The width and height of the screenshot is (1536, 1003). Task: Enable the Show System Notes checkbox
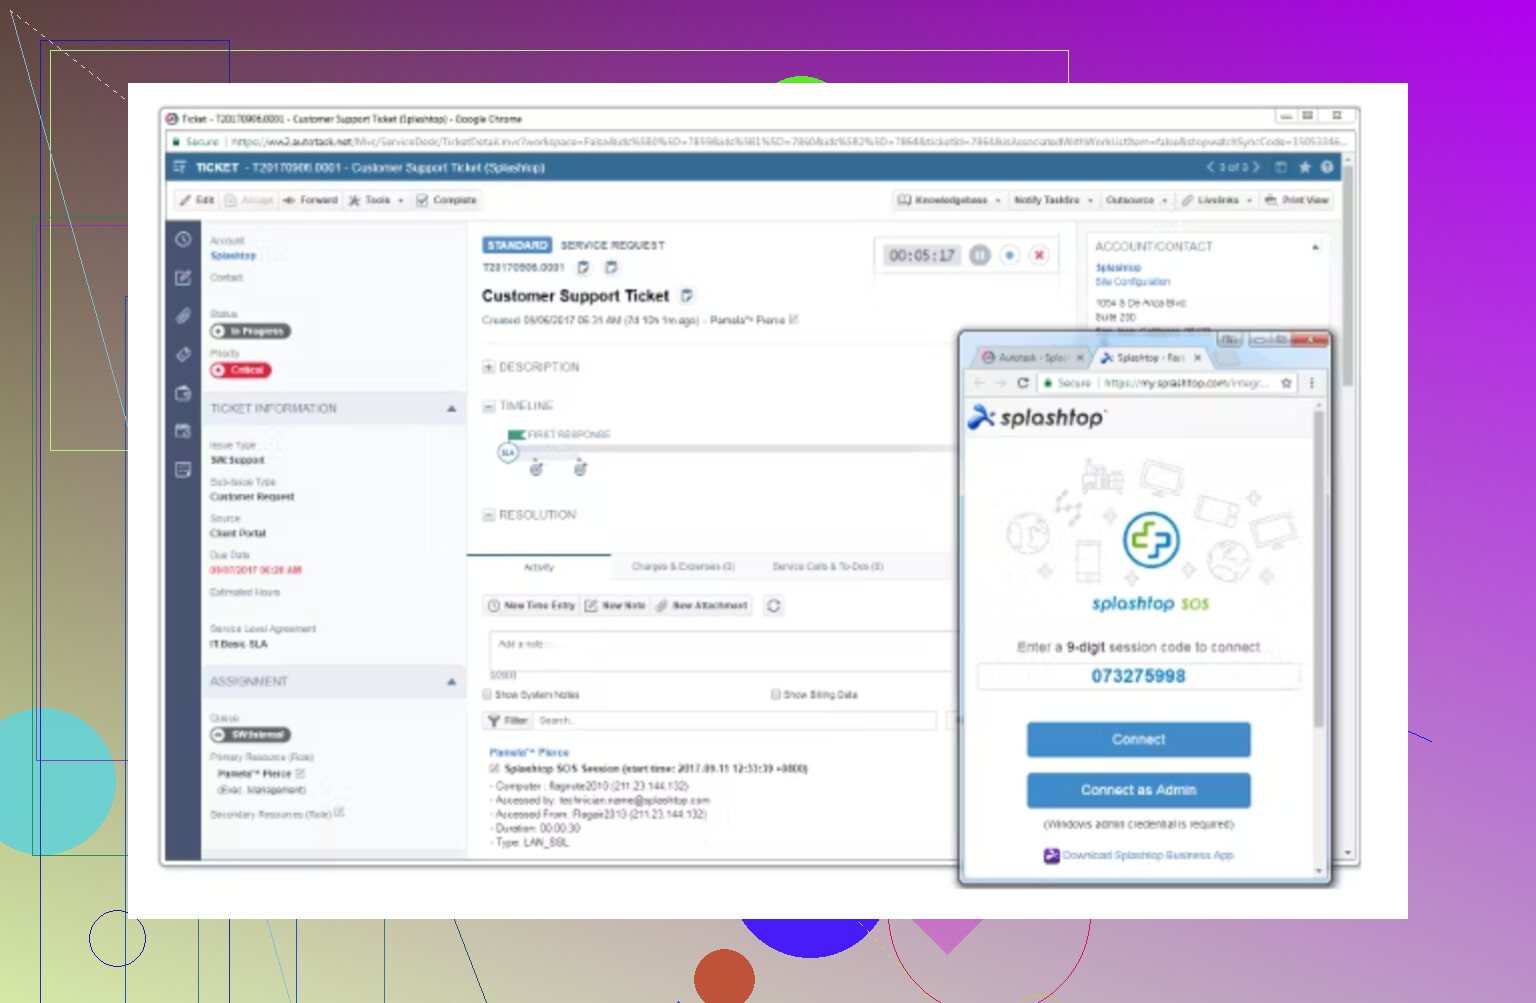pos(488,694)
